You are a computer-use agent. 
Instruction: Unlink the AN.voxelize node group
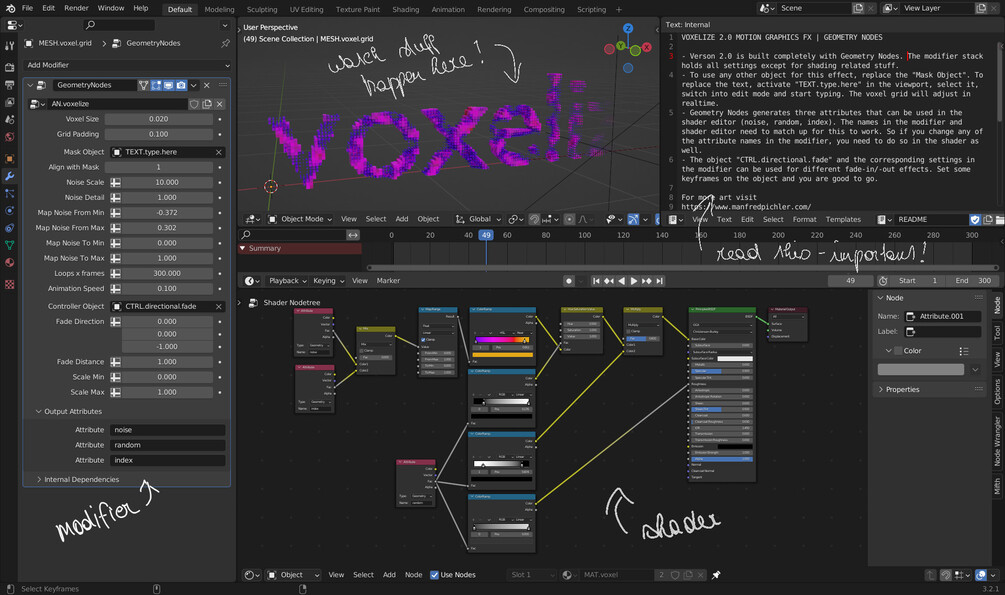pos(219,104)
